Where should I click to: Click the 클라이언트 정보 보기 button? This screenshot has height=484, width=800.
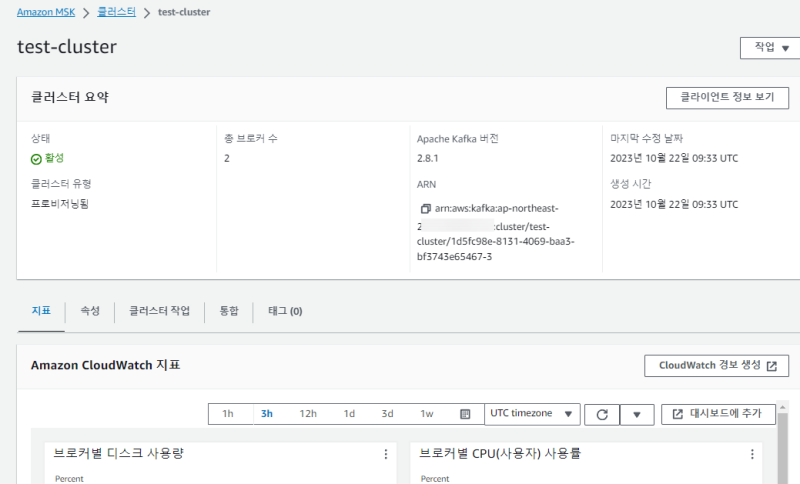coord(727,97)
